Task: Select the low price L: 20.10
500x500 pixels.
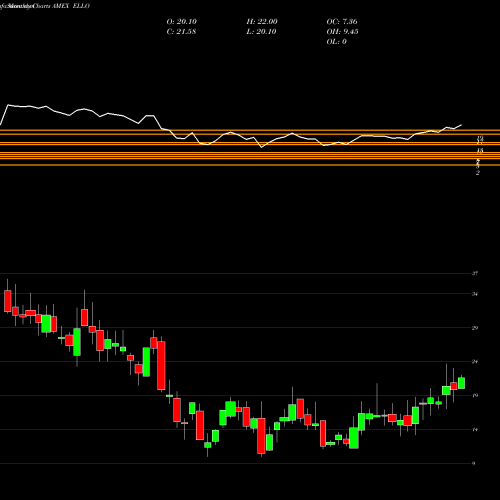Action: (262, 32)
